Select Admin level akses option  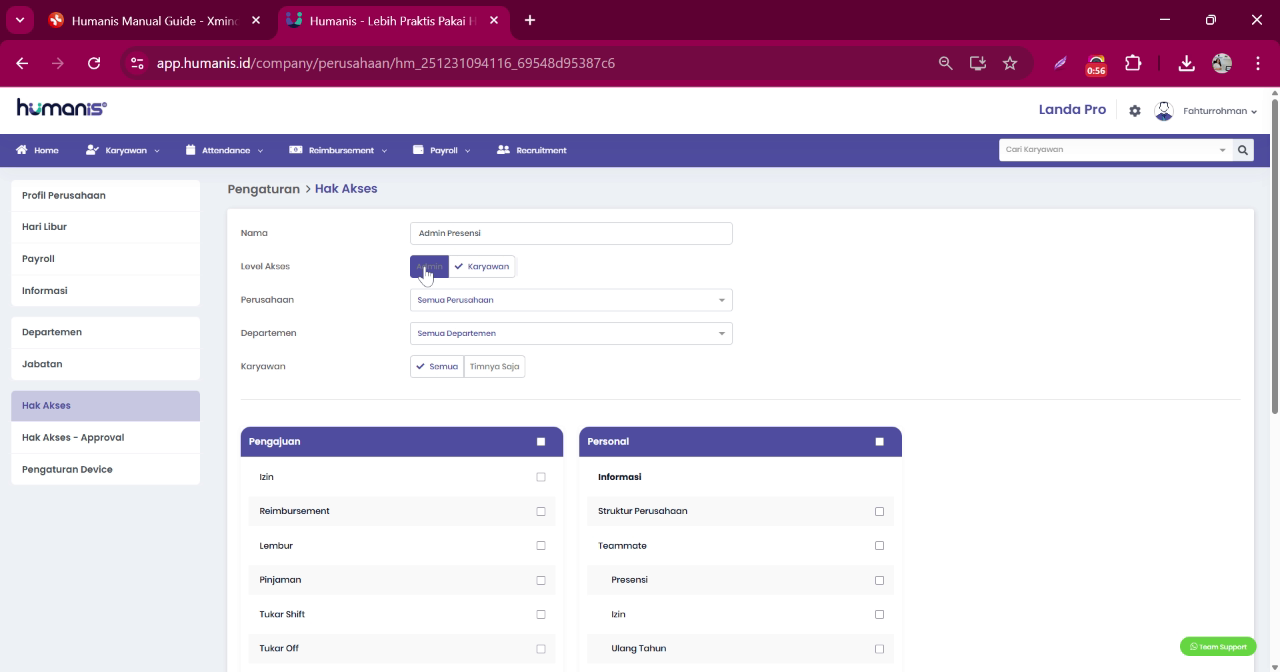pyautogui.click(x=429, y=267)
